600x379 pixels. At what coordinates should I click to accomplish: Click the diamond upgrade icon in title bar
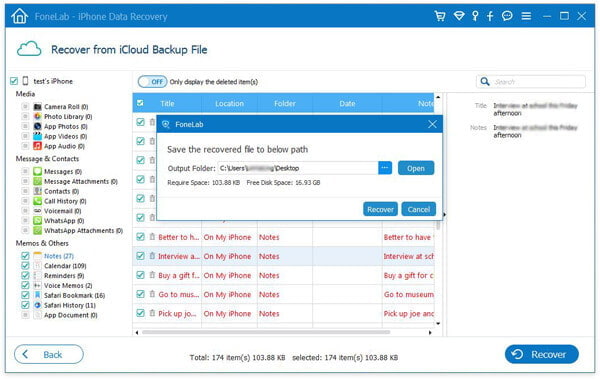click(459, 16)
